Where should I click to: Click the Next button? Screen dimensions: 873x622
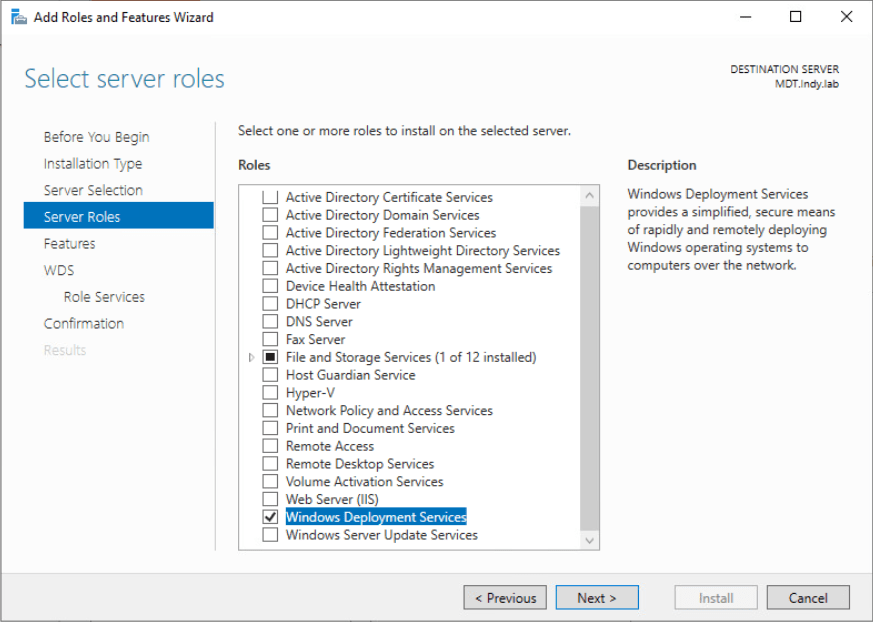coord(596,598)
